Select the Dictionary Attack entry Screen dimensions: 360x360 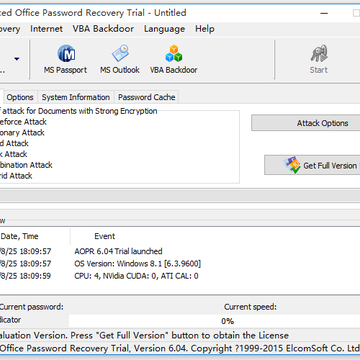pyautogui.click(x=22, y=133)
